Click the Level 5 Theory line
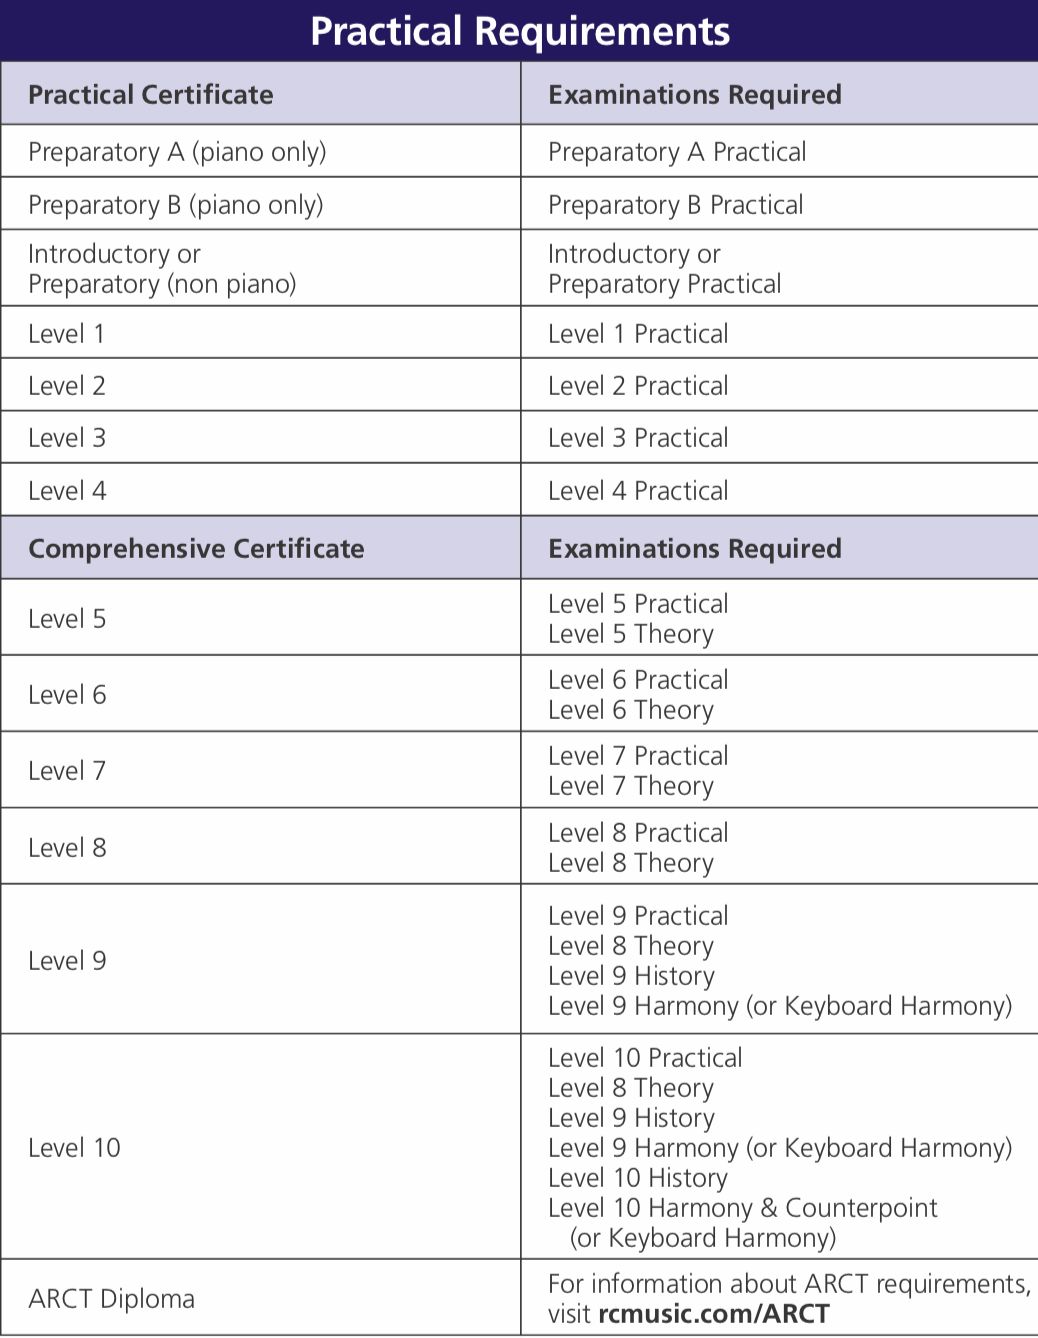The width and height of the screenshot is (1038, 1338). (631, 634)
